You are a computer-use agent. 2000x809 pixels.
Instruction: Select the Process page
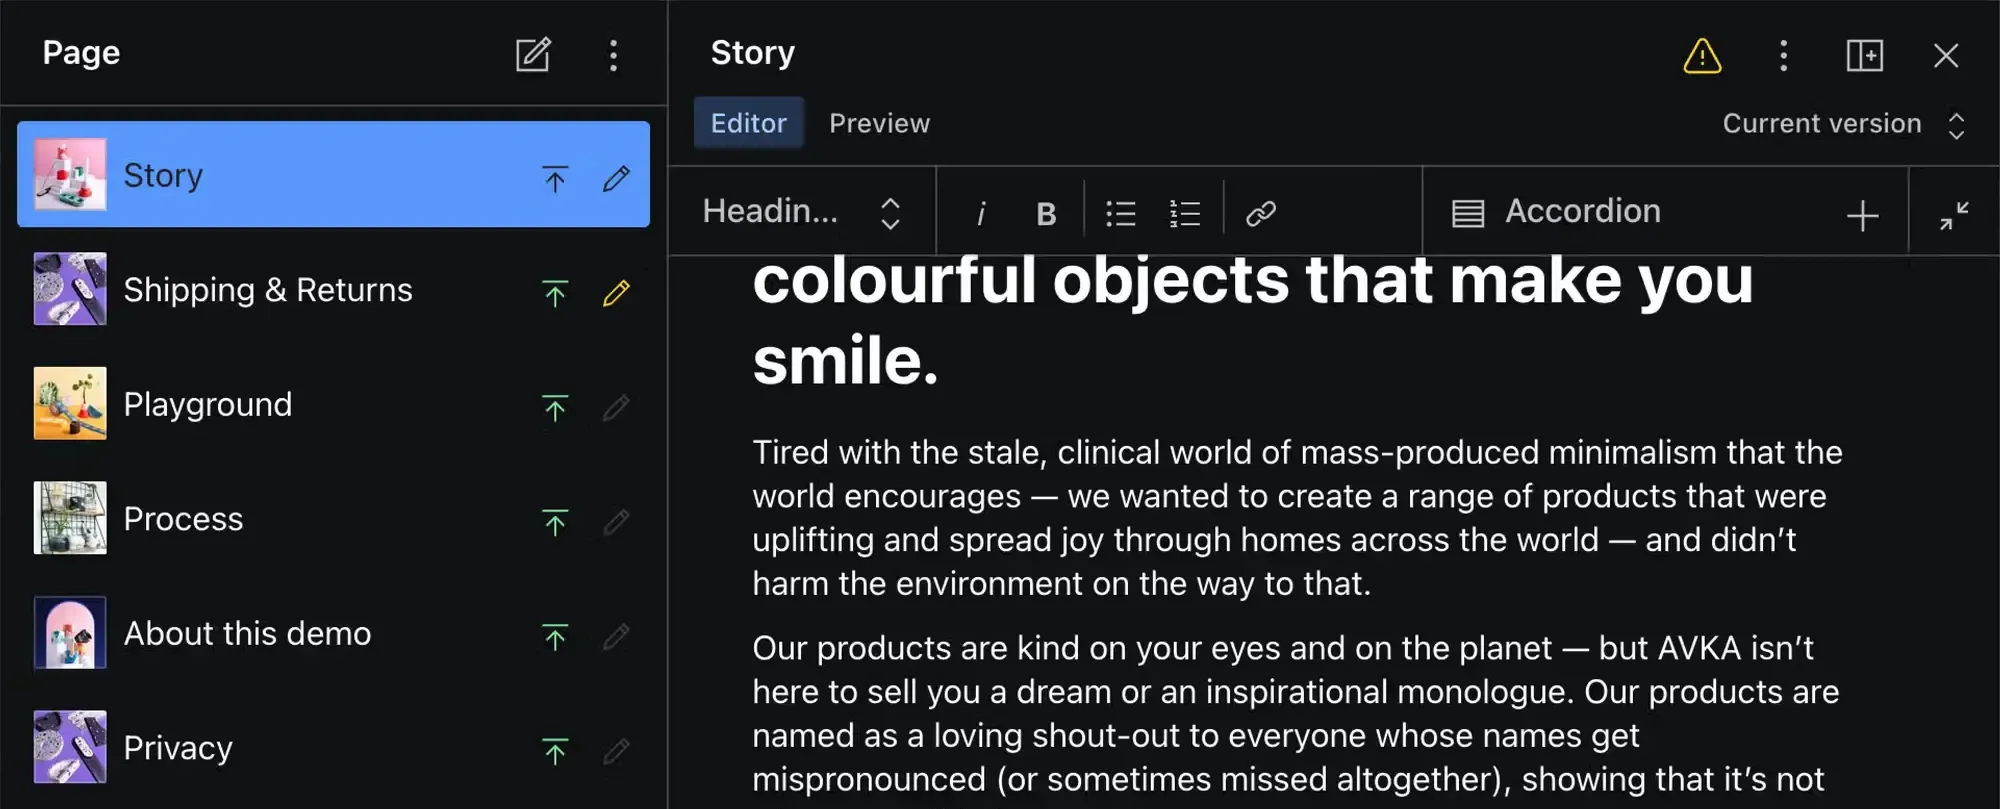click(333, 518)
